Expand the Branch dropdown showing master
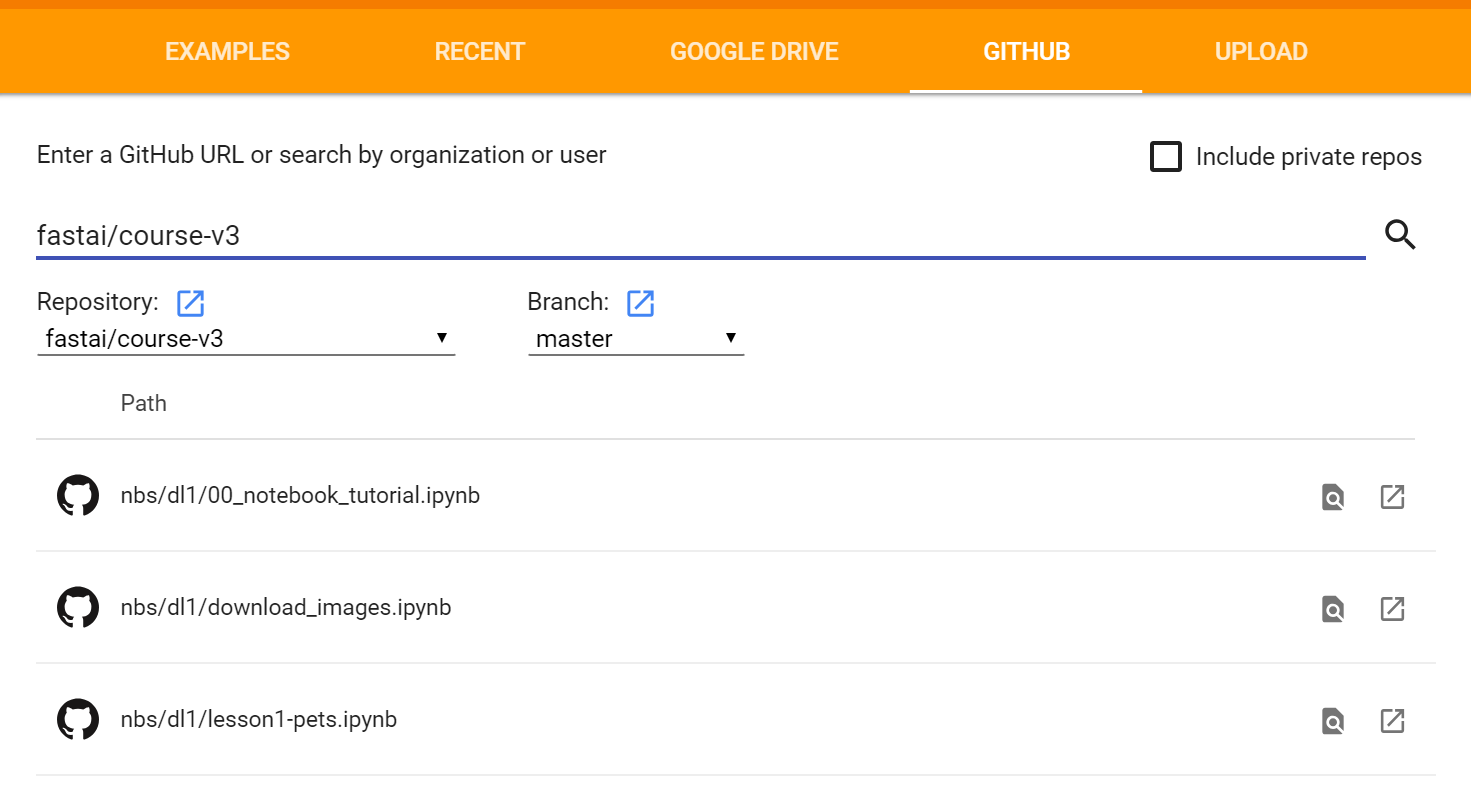Image resolution: width=1471 pixels, height=795 pixels. coord(636,339)
